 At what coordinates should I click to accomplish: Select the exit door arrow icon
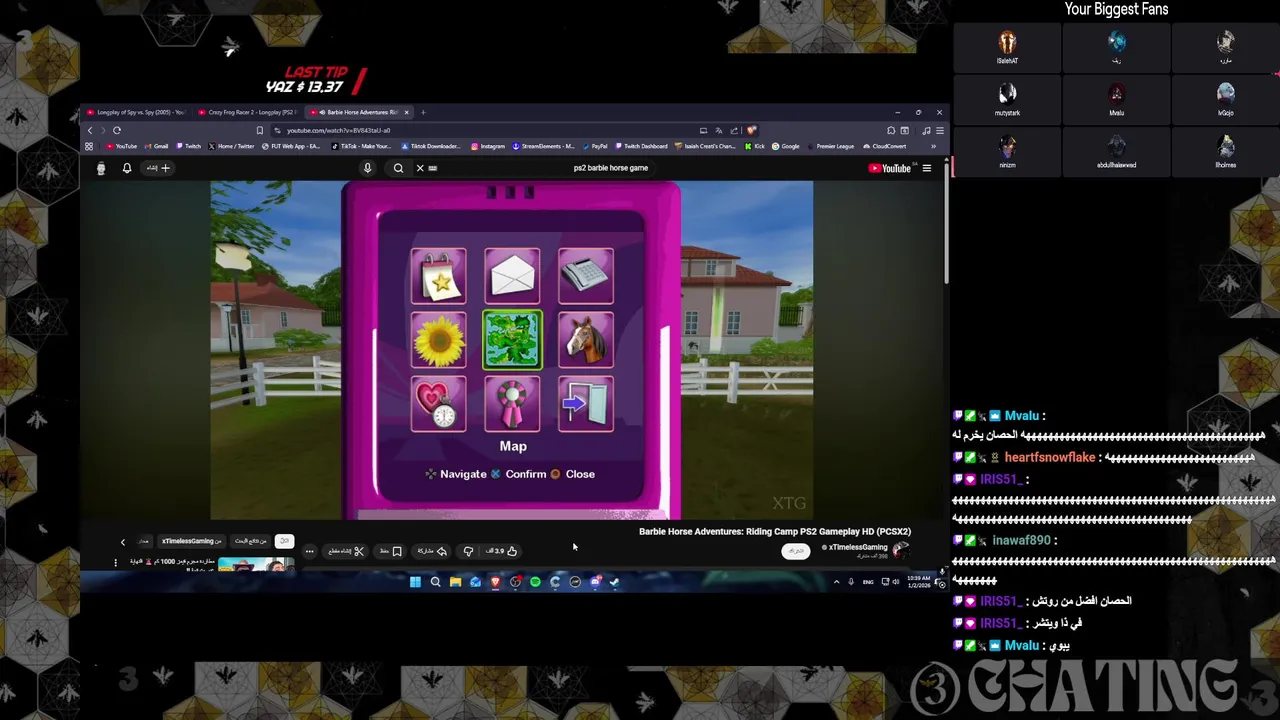[x=586, y=404]
